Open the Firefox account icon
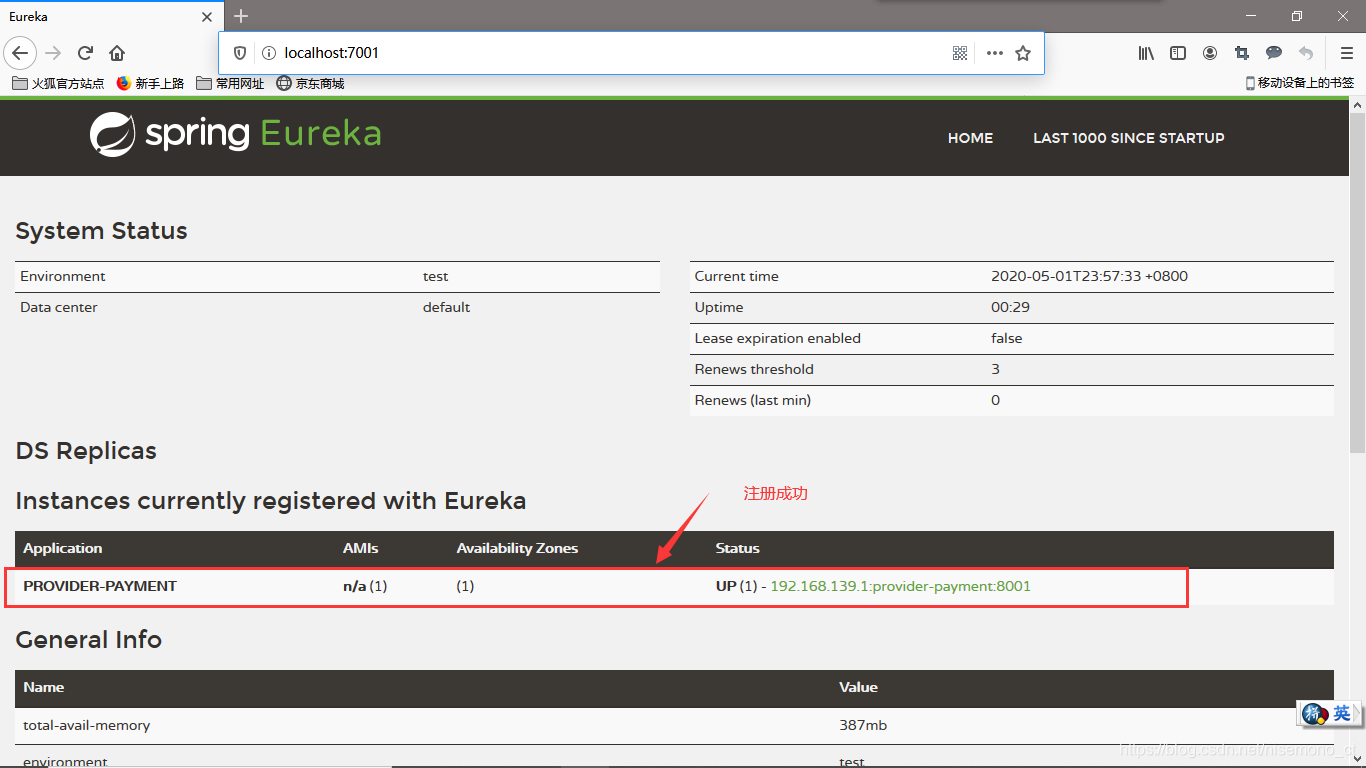The height and width of the screenshot is (768, 1366). tap(1210, 53)
